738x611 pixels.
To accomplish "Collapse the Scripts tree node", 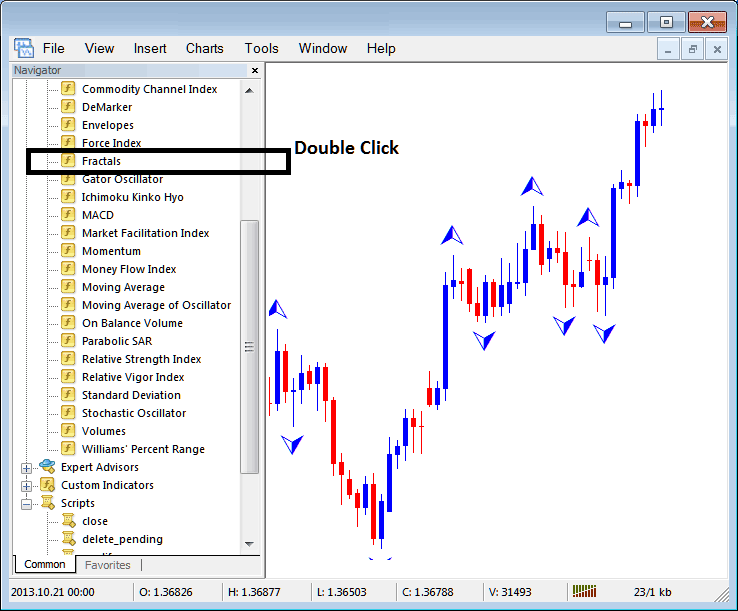I will (26, 504).
